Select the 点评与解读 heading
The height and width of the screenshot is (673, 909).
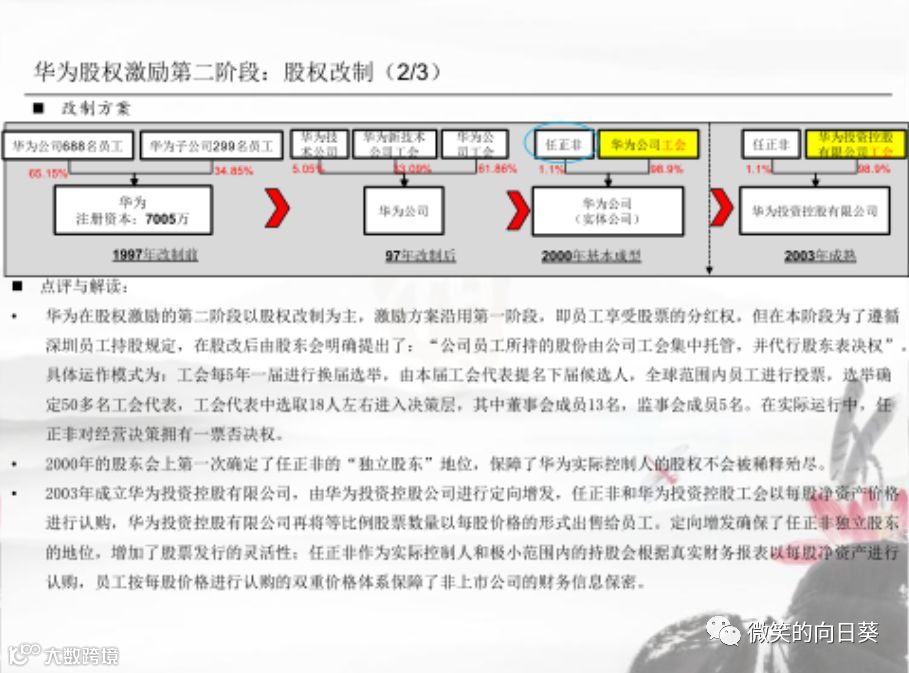pyautogui.click(x=84, y=286)
